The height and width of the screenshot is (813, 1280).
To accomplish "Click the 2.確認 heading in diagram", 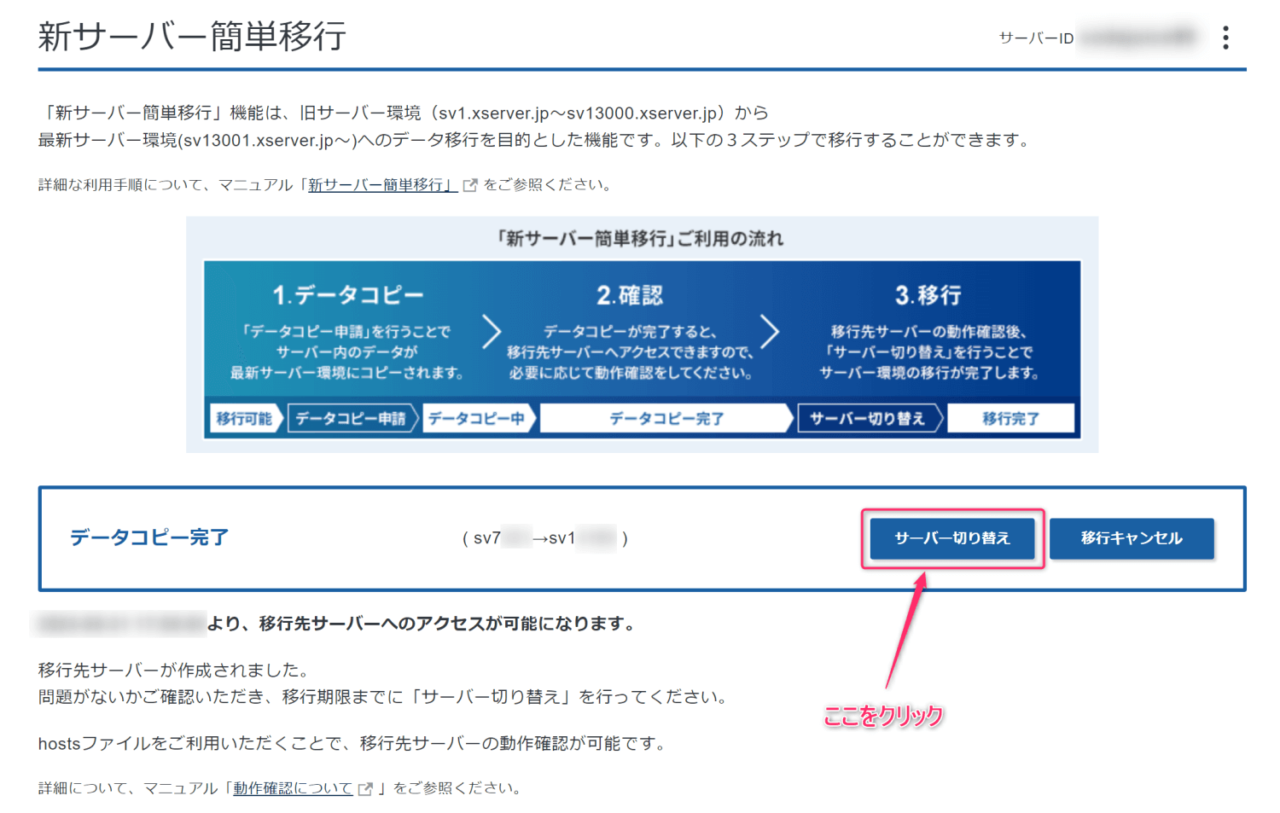I will click(630, 296).
